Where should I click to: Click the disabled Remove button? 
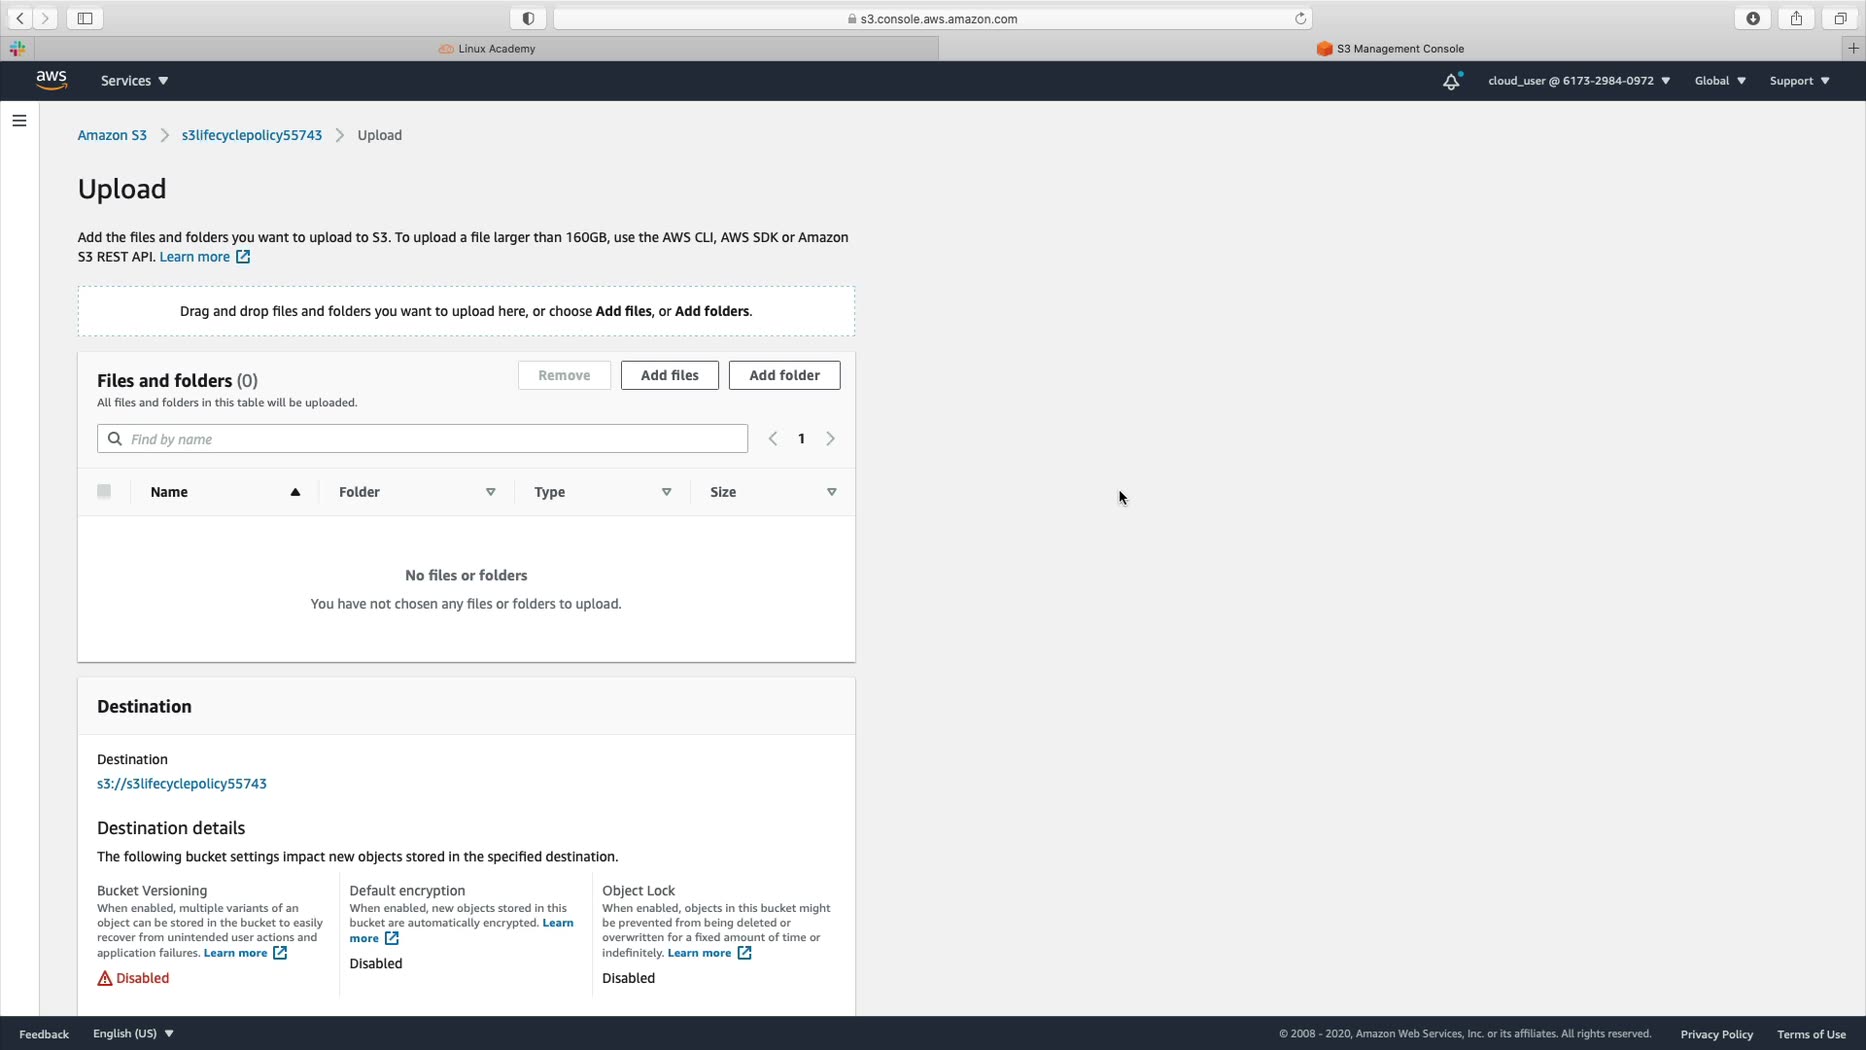[x=564, y=375]
